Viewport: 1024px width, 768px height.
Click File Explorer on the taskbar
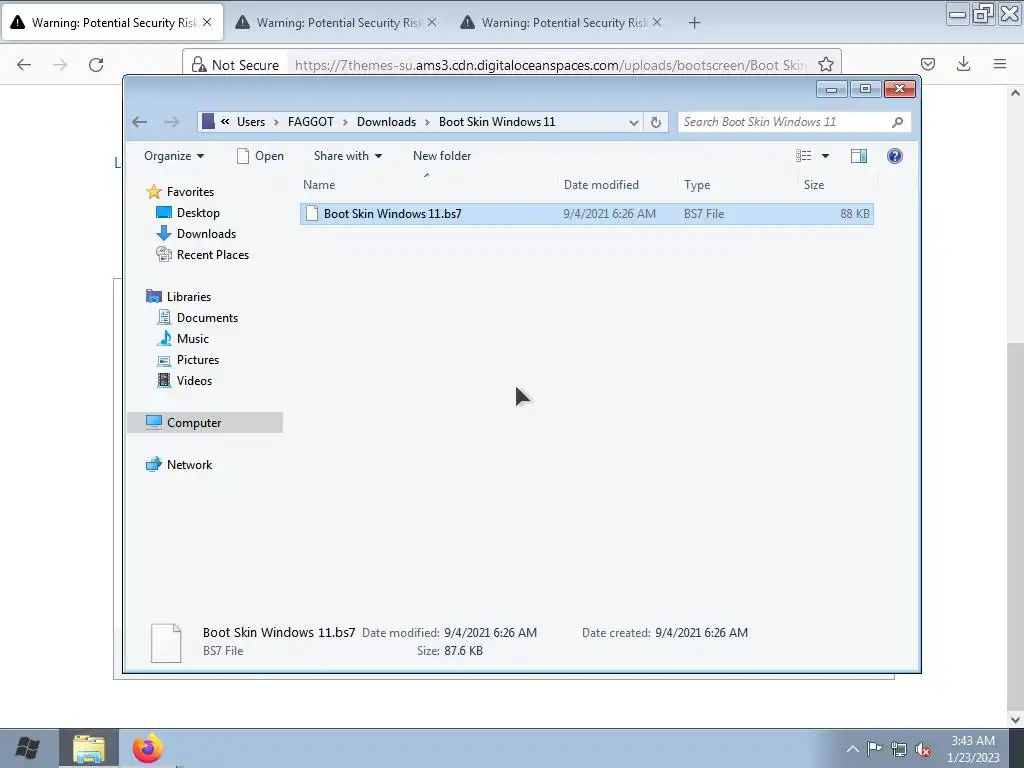[89, 748]
